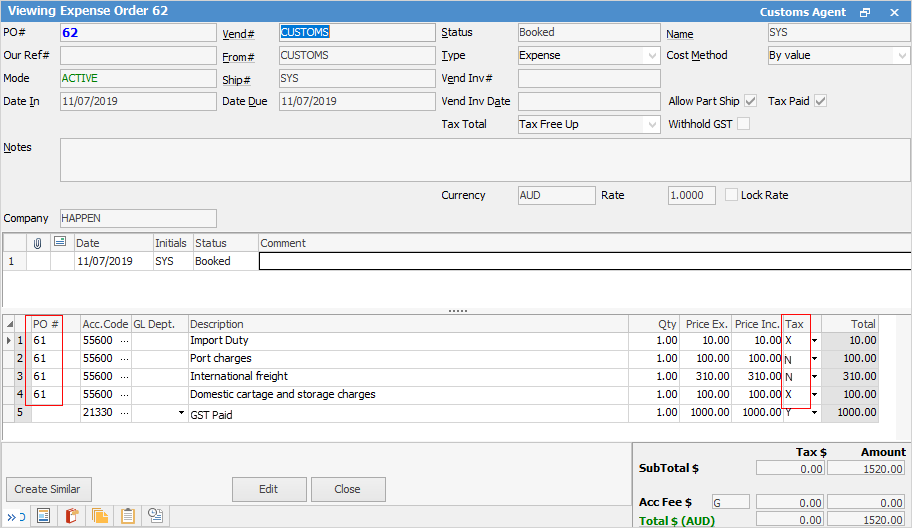912x528 pixels.
Task: Click the Notes text field
Action: point(485,159)
